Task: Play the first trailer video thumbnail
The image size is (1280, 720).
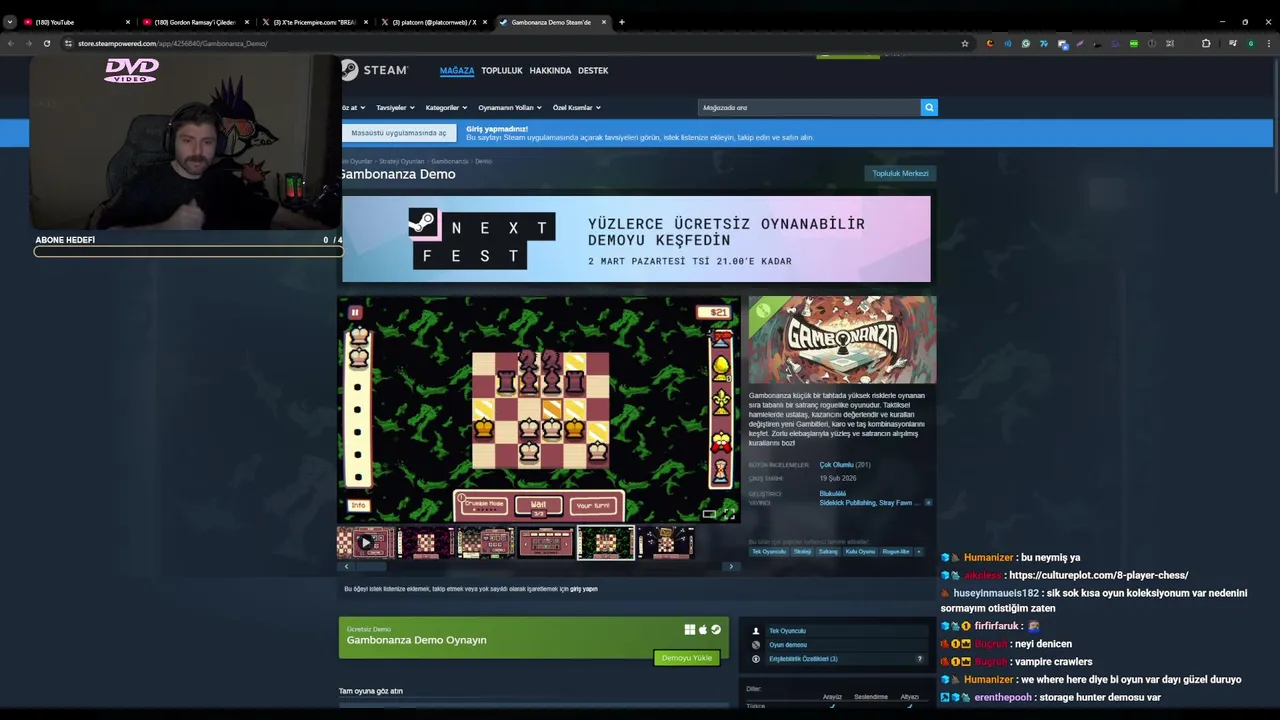Action: (x=366, y=543)
